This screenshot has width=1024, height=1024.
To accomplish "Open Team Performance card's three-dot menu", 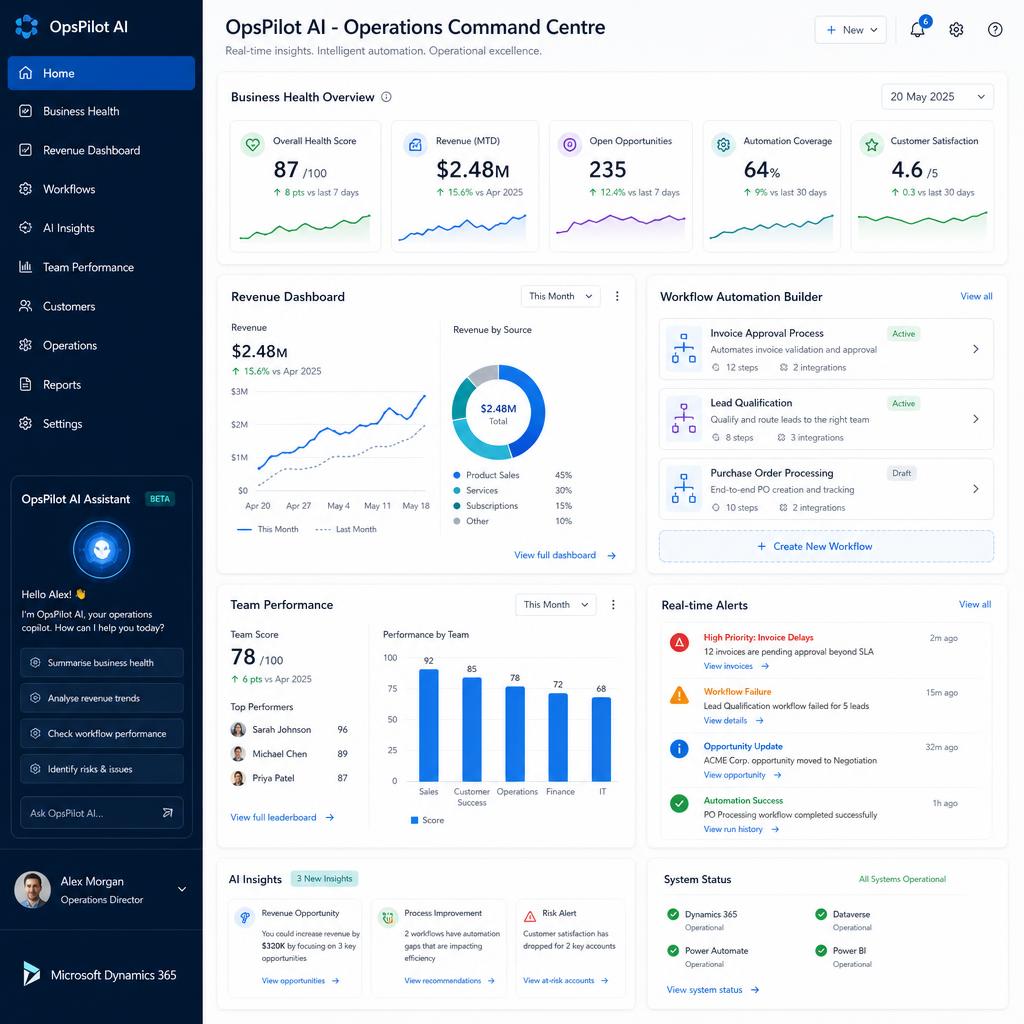I will click(613, 605).
